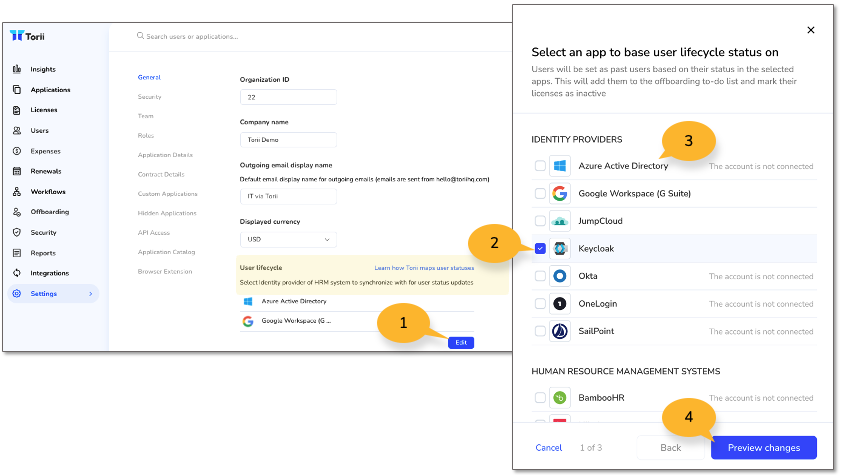Screen dimensions: 841x475
Task: Open the Roles settings tab
Action: (x=145, y=136)
